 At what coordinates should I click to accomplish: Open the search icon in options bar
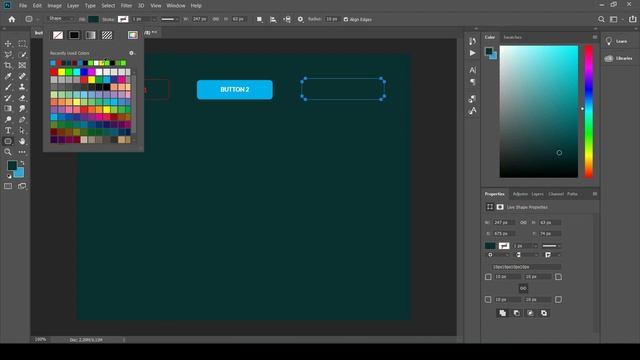pos(601,19)
